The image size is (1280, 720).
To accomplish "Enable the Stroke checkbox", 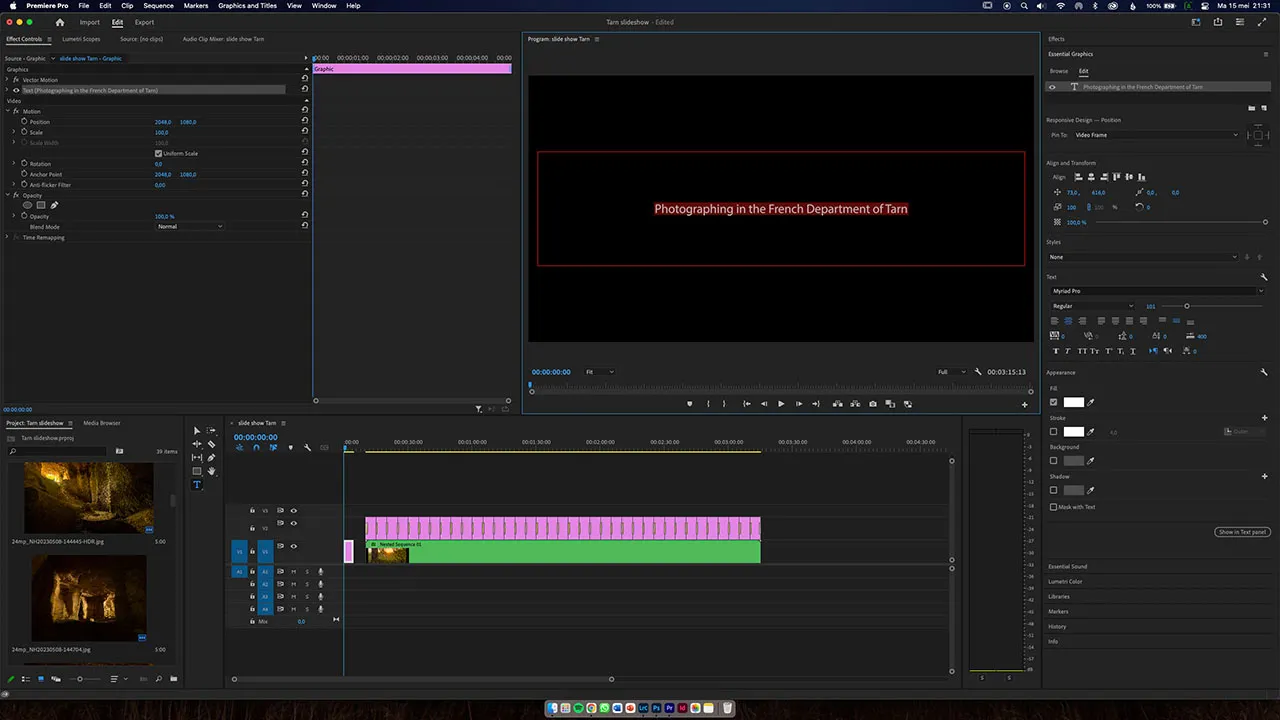I will (x=1053, y=432).
